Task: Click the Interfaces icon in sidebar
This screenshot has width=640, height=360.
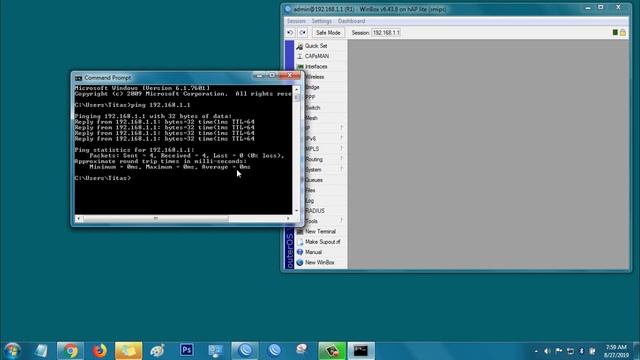Action: [x=300, y=67]
